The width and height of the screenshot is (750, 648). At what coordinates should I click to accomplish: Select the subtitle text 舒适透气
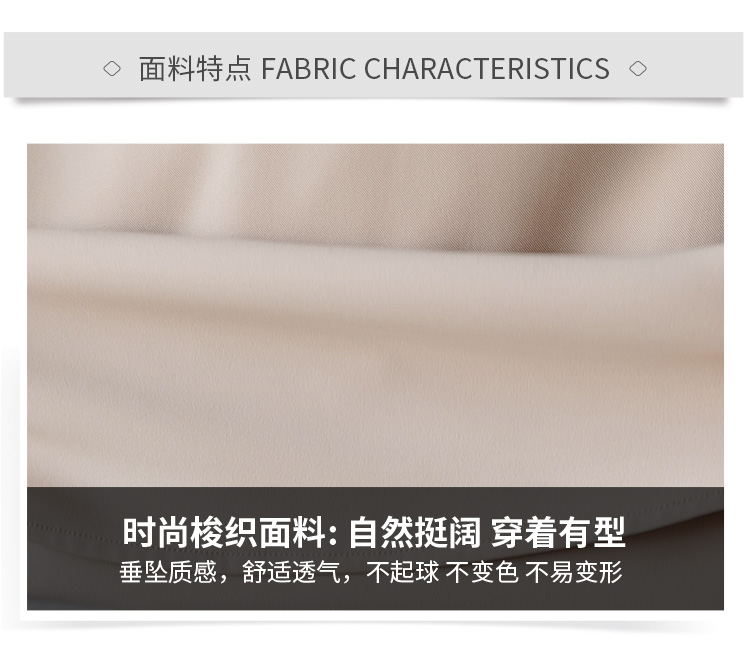point(291,572)
